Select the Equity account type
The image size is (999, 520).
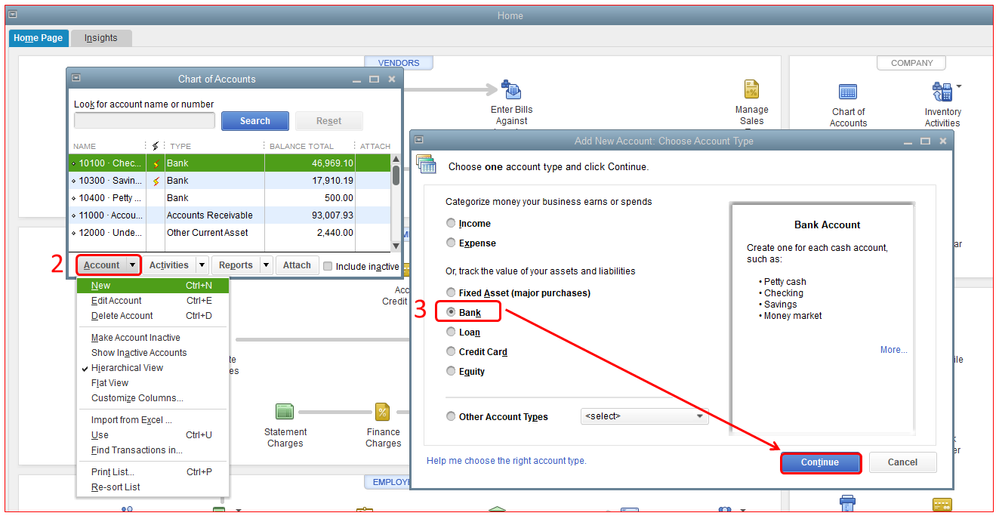pyautogui.click(x=451, y=372)
